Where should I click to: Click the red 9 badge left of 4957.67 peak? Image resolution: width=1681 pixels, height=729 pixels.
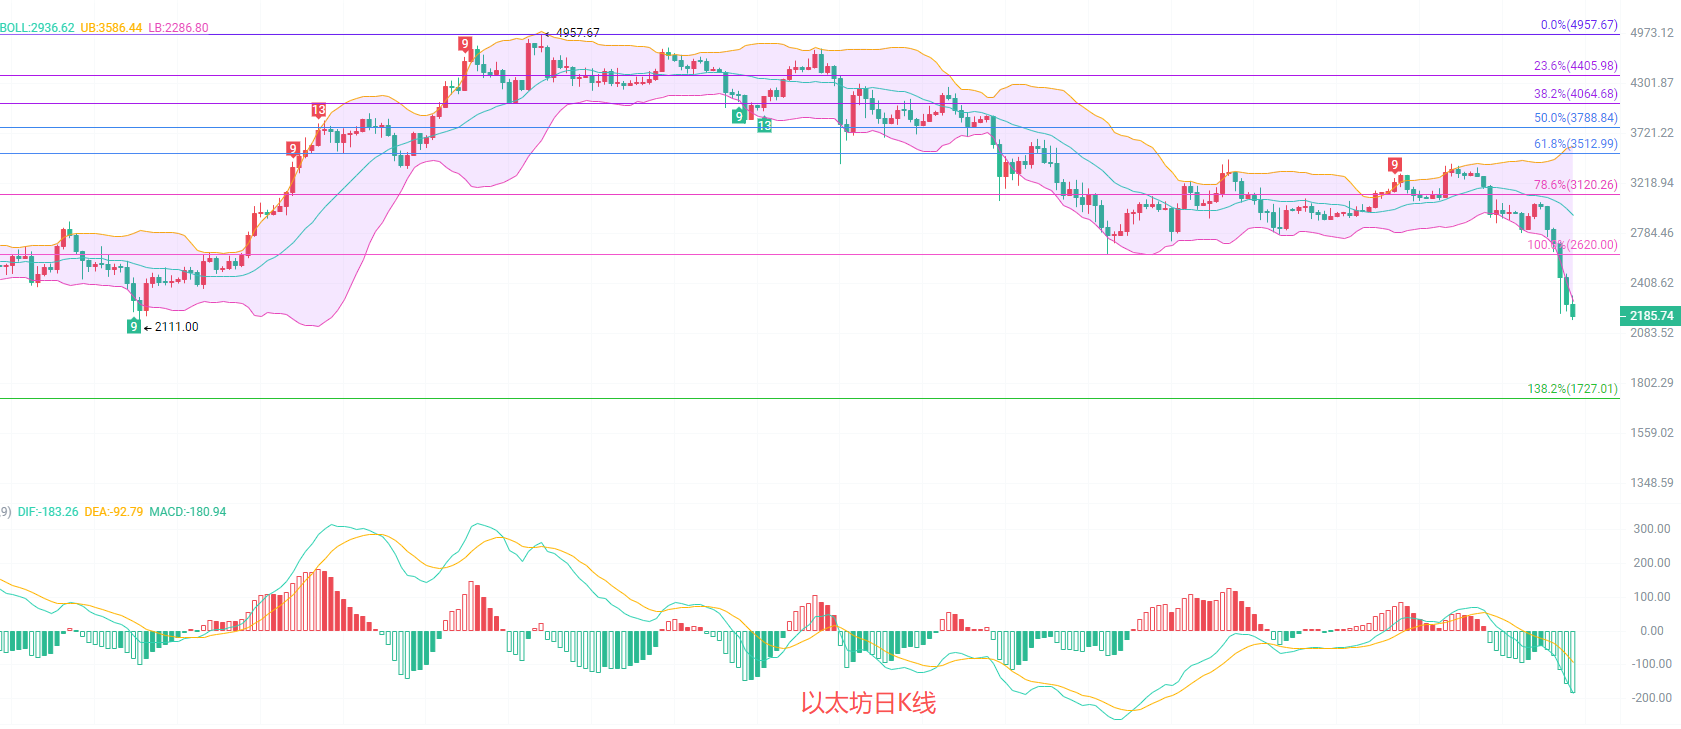click(465, 43)
